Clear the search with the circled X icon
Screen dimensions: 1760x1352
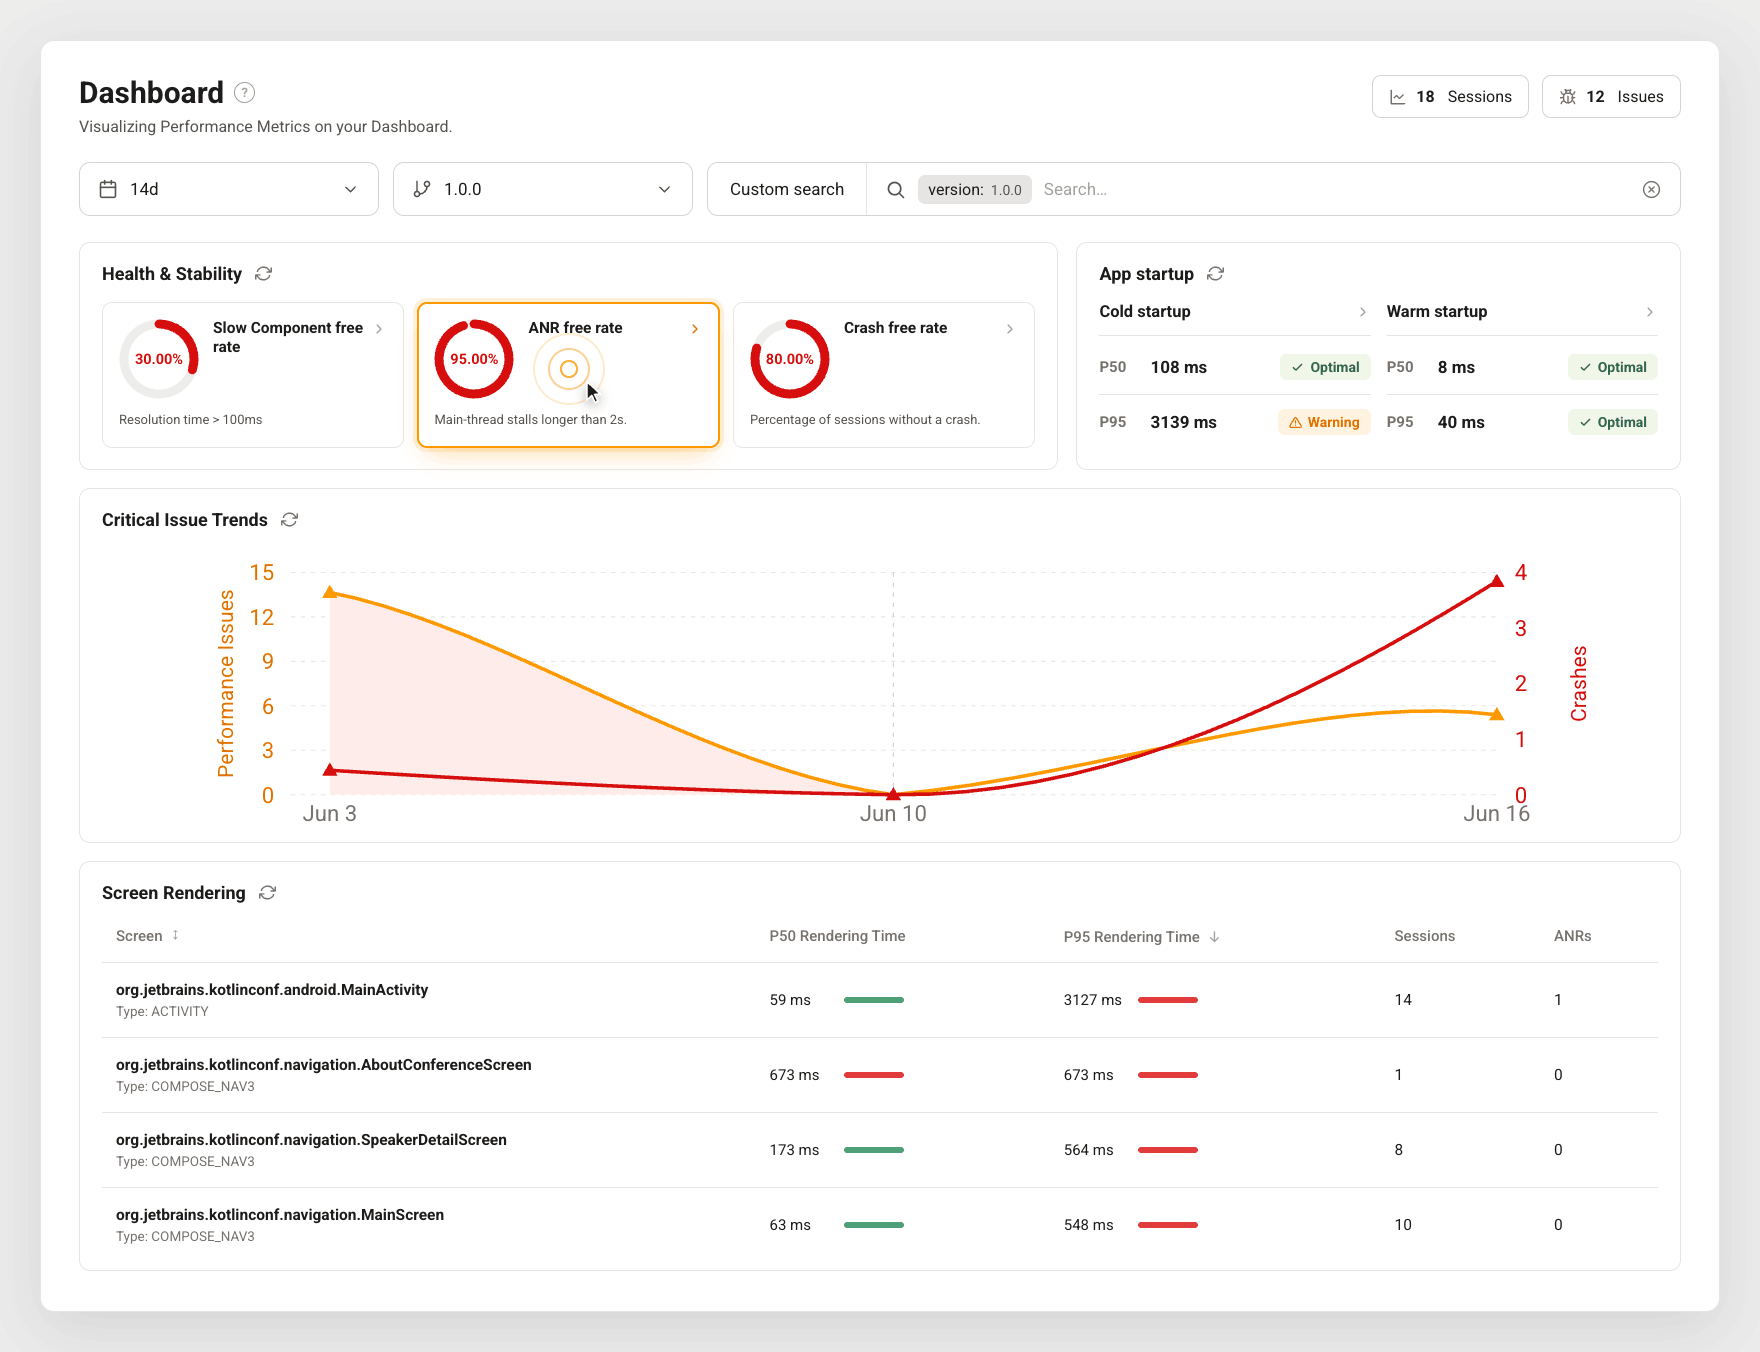pos(1652,190)
